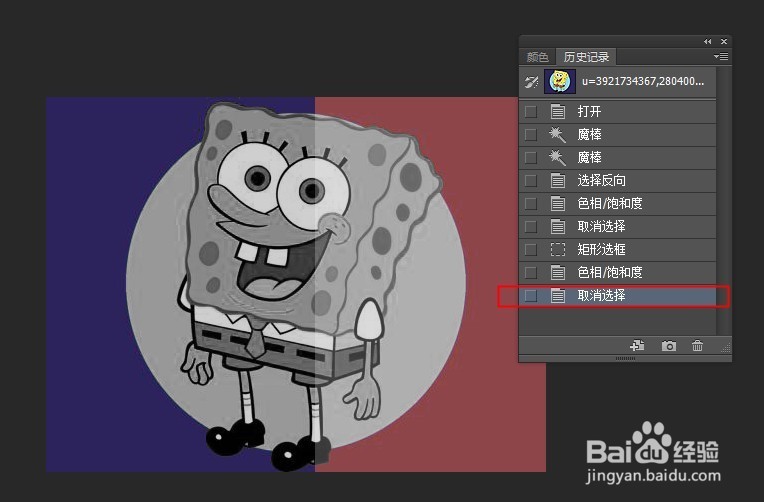The width and height of the screenshot is (764, 502).
Task: Delete current state with trash icon
Action: click(697, 346)
